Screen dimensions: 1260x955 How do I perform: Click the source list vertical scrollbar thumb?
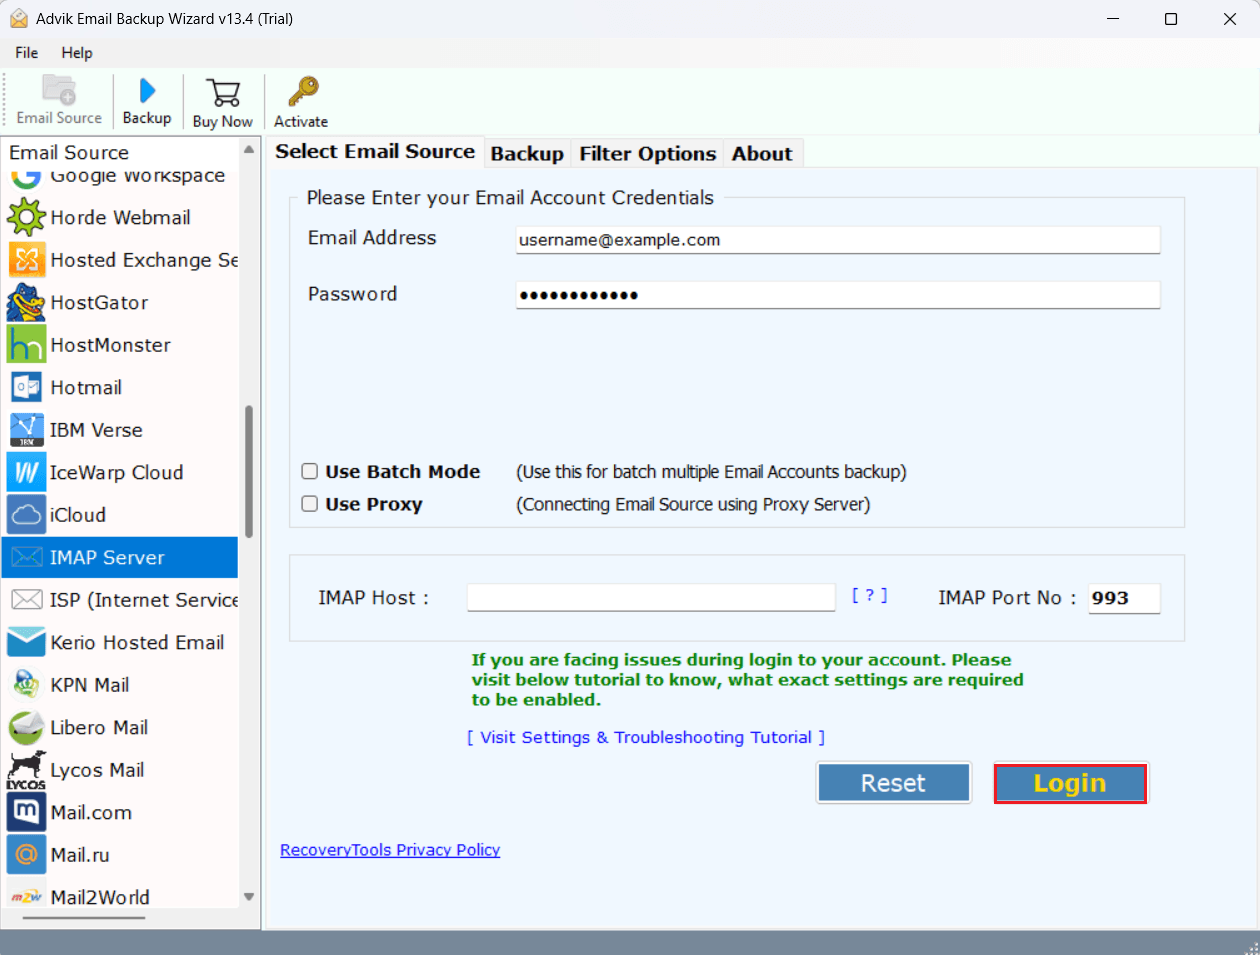point(249,471)
